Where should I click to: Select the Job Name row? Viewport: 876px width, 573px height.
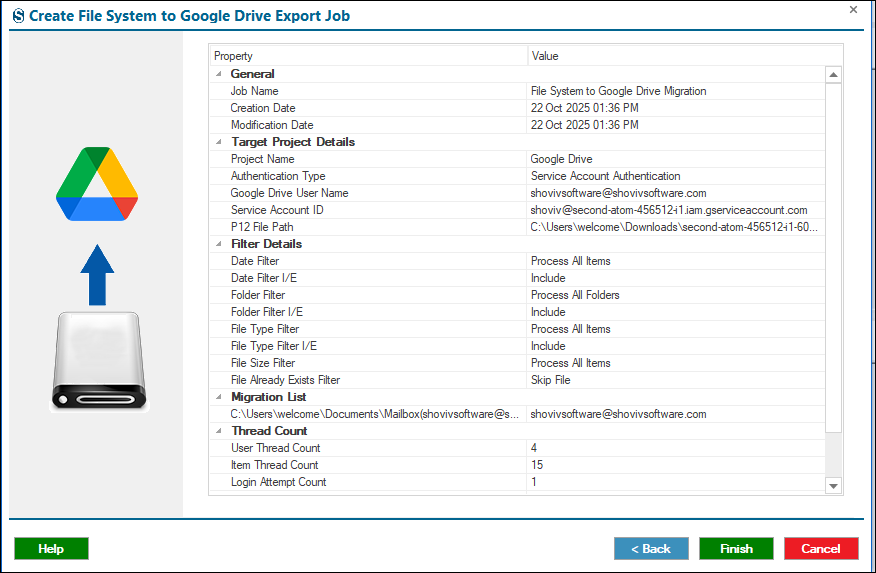pyautogui.click(x=517, y=91)
